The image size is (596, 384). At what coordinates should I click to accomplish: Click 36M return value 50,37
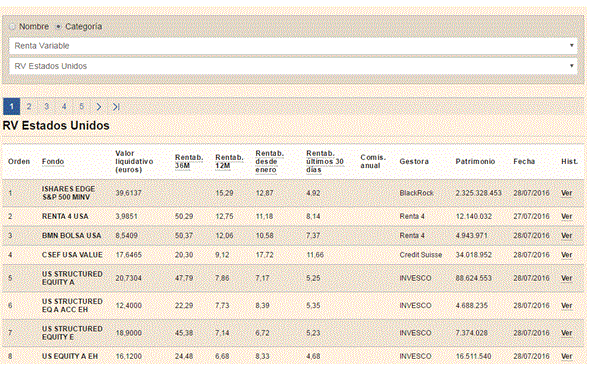(x=184, y=236)
